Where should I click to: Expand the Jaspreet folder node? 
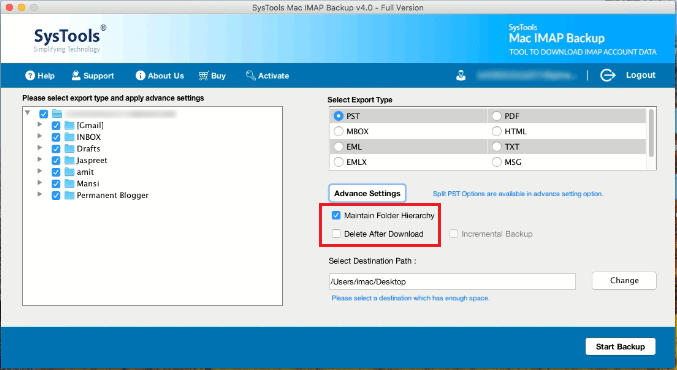pos(40,159)
